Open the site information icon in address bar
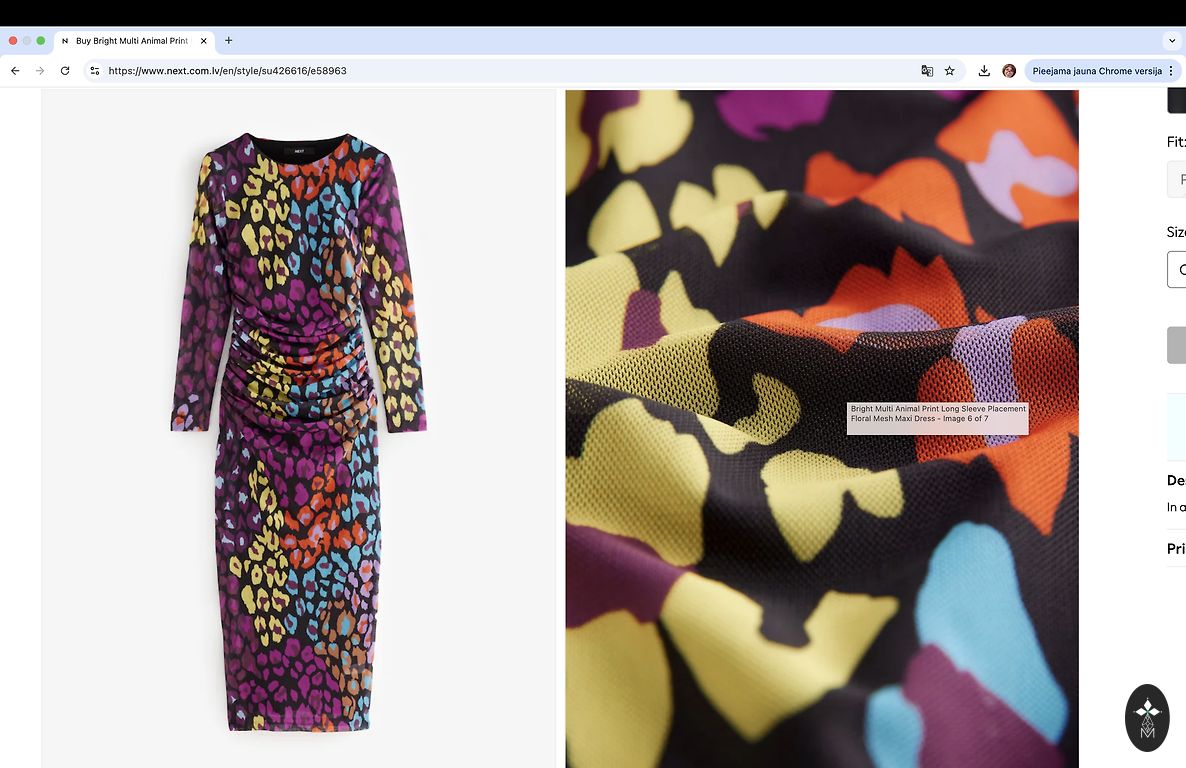 (x=95, y=71)
